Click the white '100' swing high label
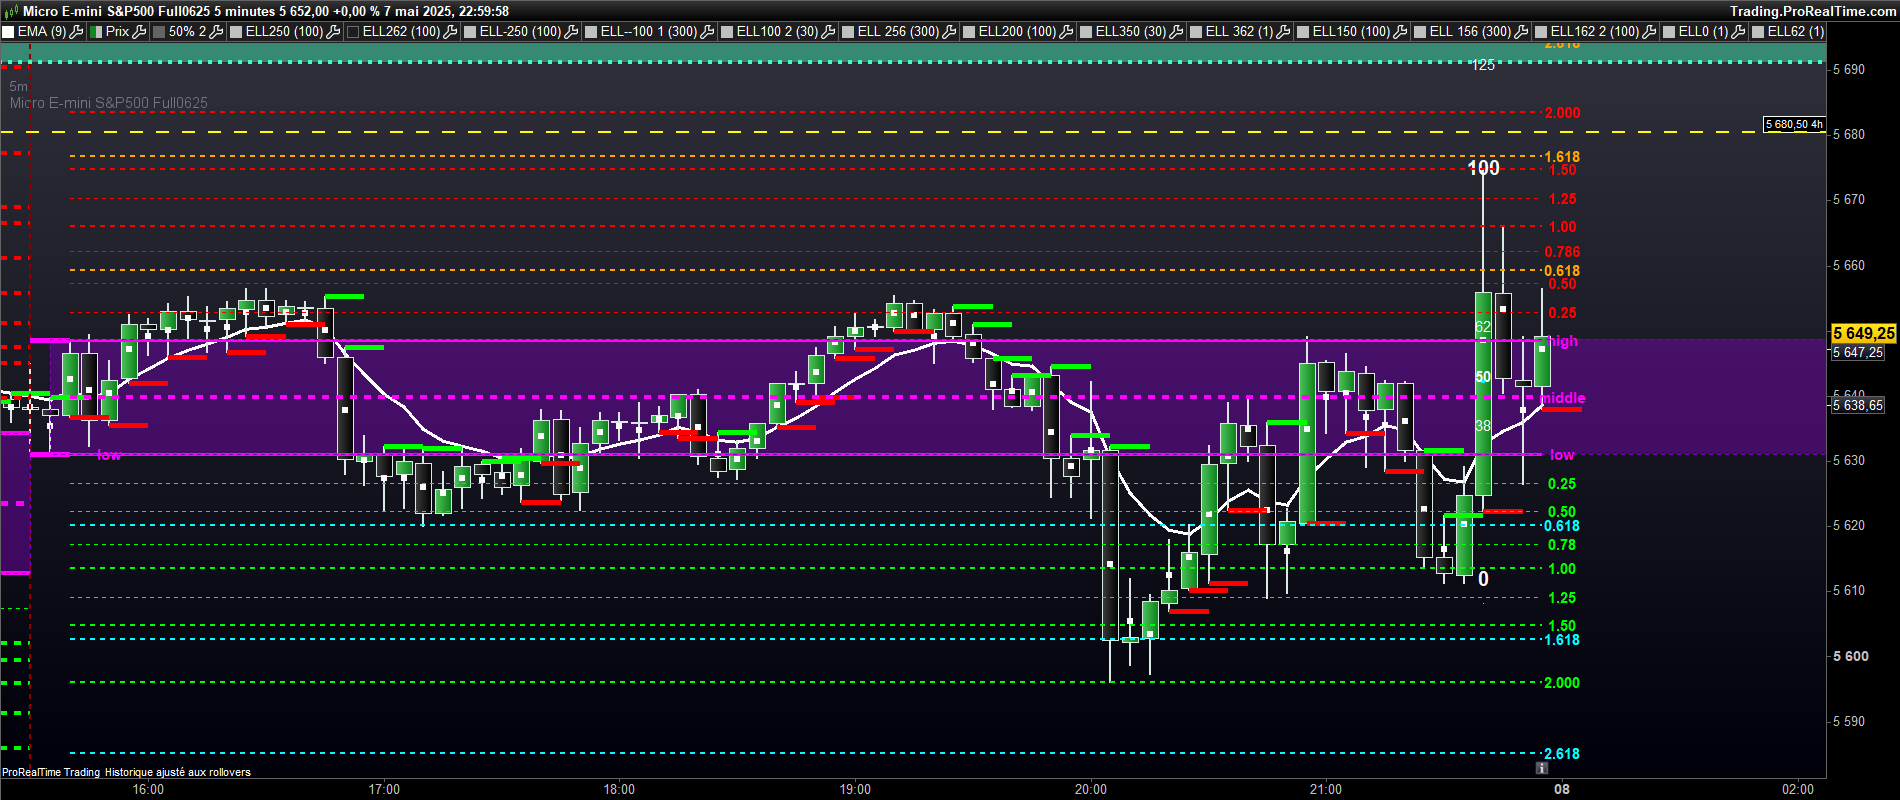The height and width of the screenshot is (800, 1900). coord(1484,168)
